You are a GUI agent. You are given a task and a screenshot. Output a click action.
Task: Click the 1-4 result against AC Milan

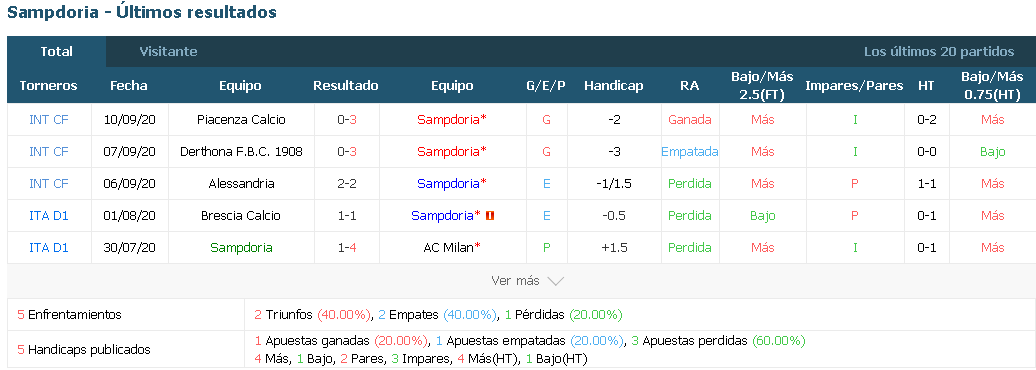tap(346, 248)
